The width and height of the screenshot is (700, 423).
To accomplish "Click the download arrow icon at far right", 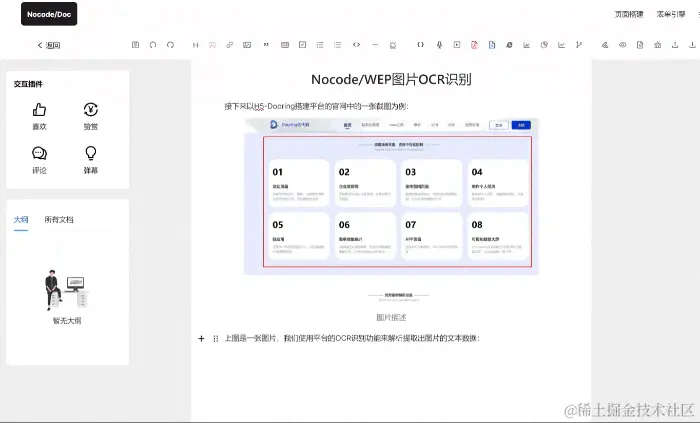I will (692, 45).
